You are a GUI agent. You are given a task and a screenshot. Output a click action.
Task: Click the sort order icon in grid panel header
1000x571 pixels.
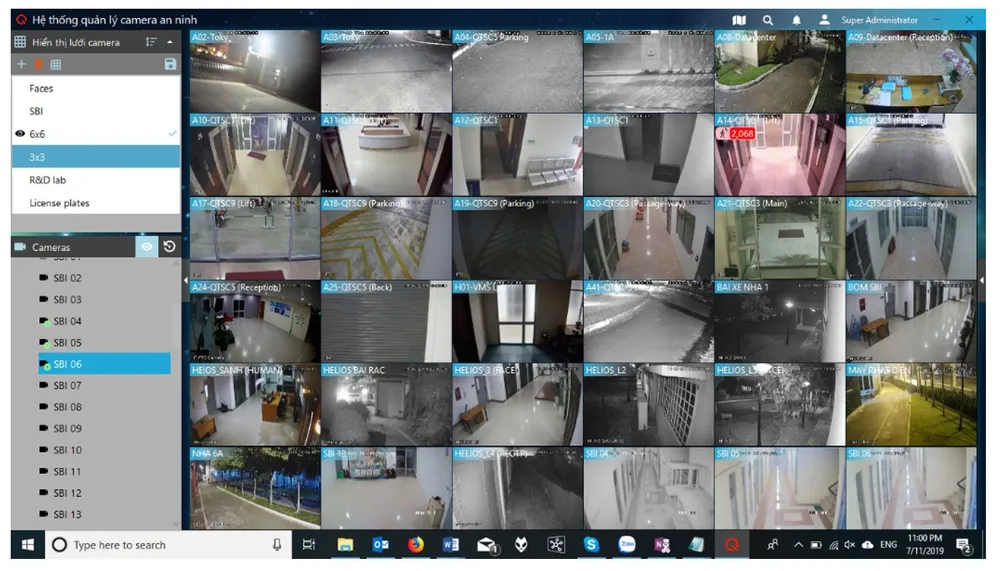[151, 42]
